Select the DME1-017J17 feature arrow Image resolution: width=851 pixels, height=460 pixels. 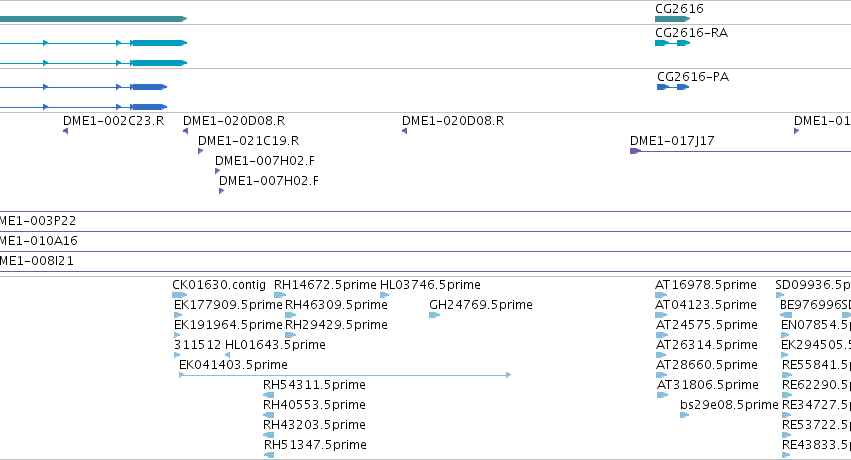point(636,151)
